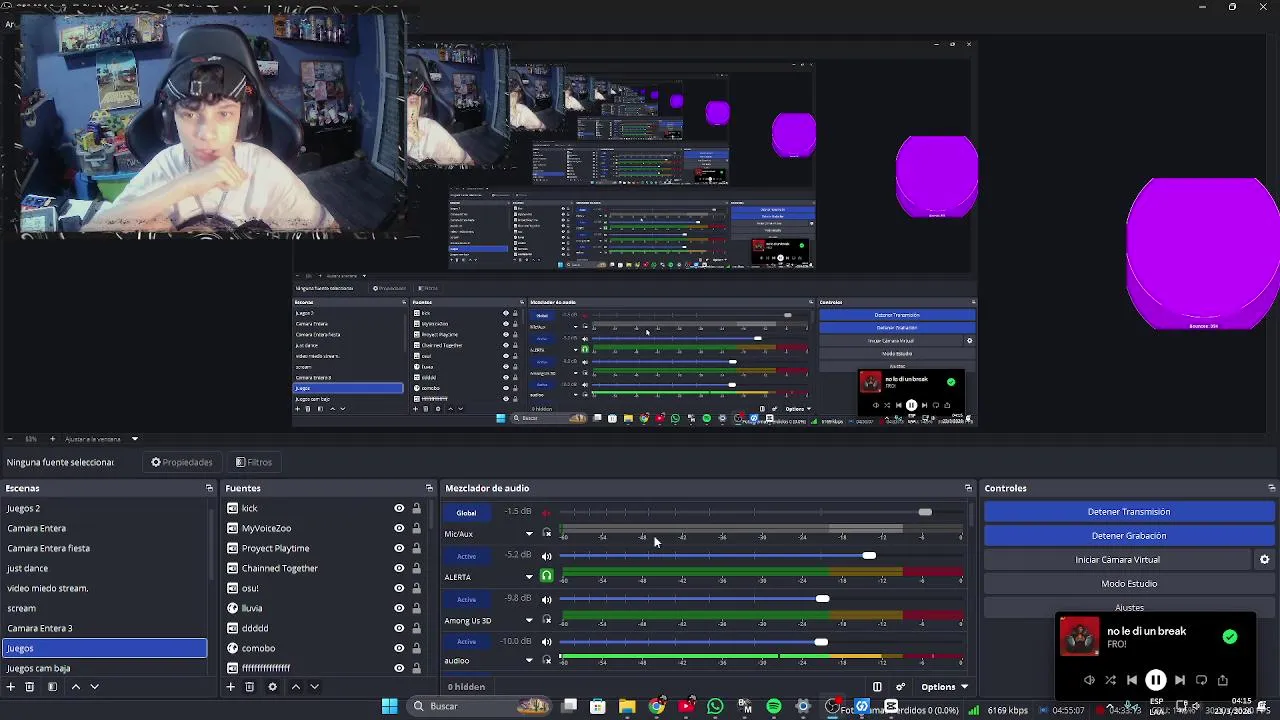Open Among Us 3D channel dropdown

click(x=529, y=621)
